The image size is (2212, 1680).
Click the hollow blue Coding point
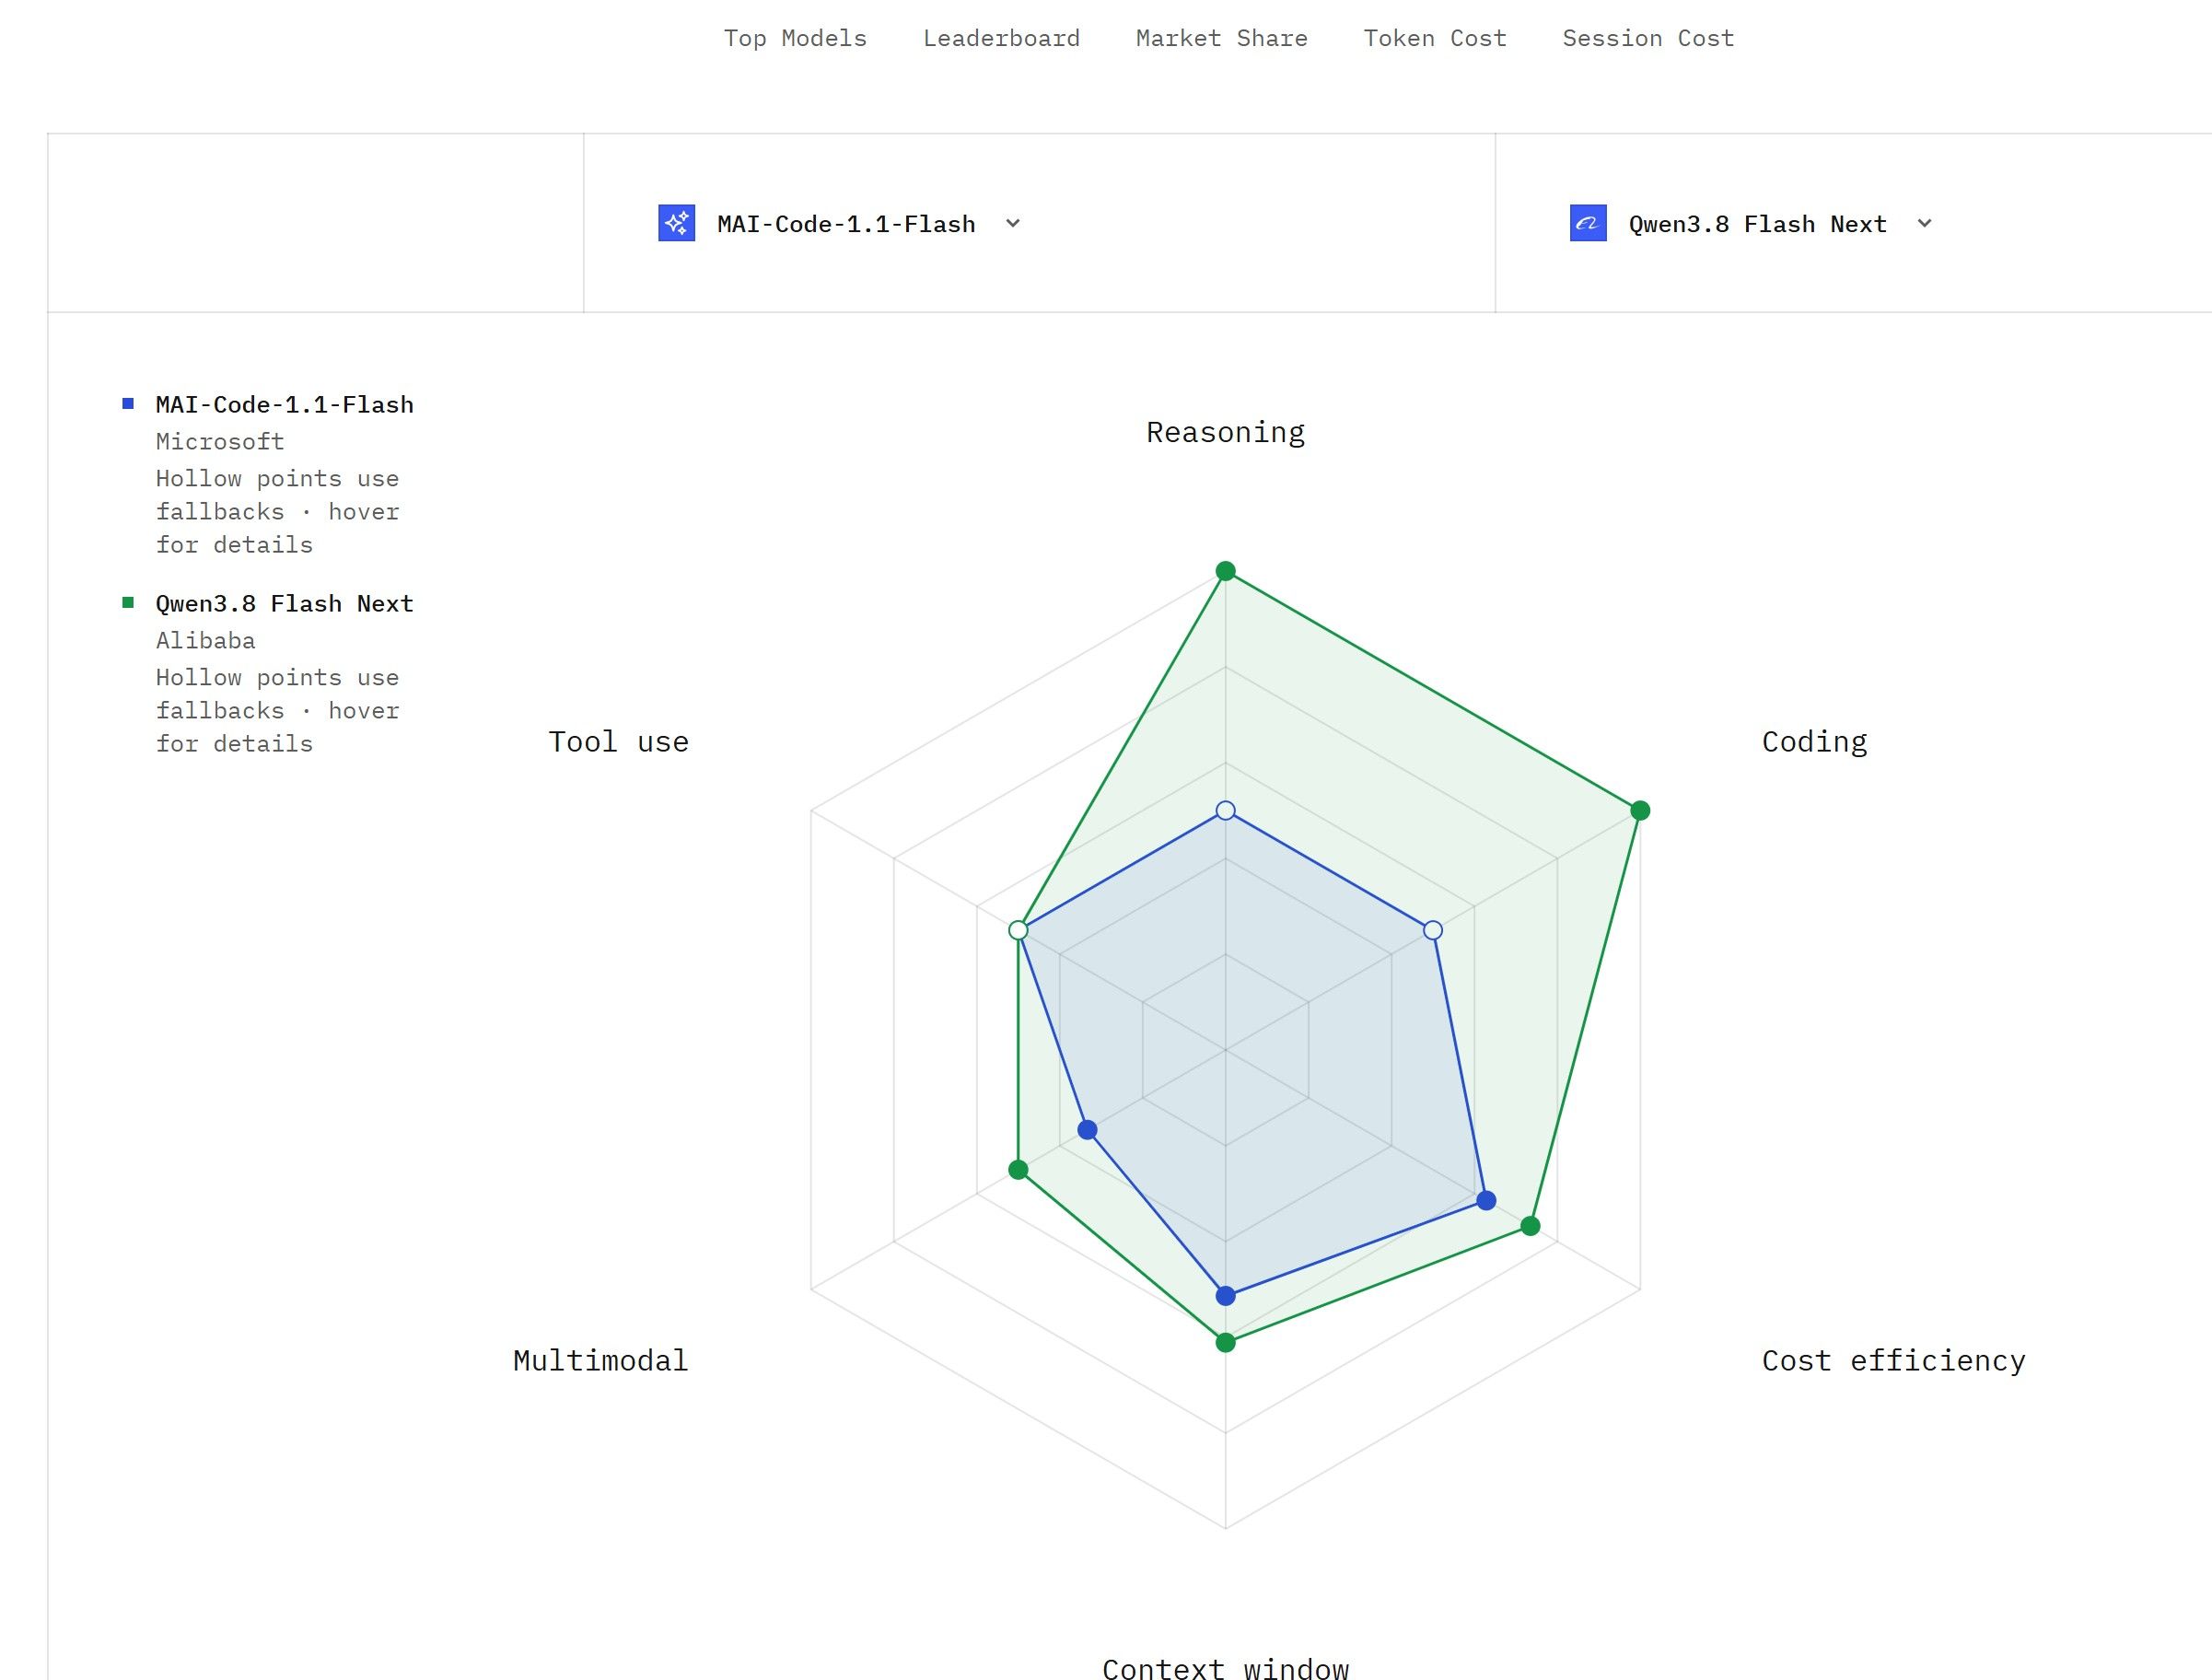click(x=1433, y=930)
